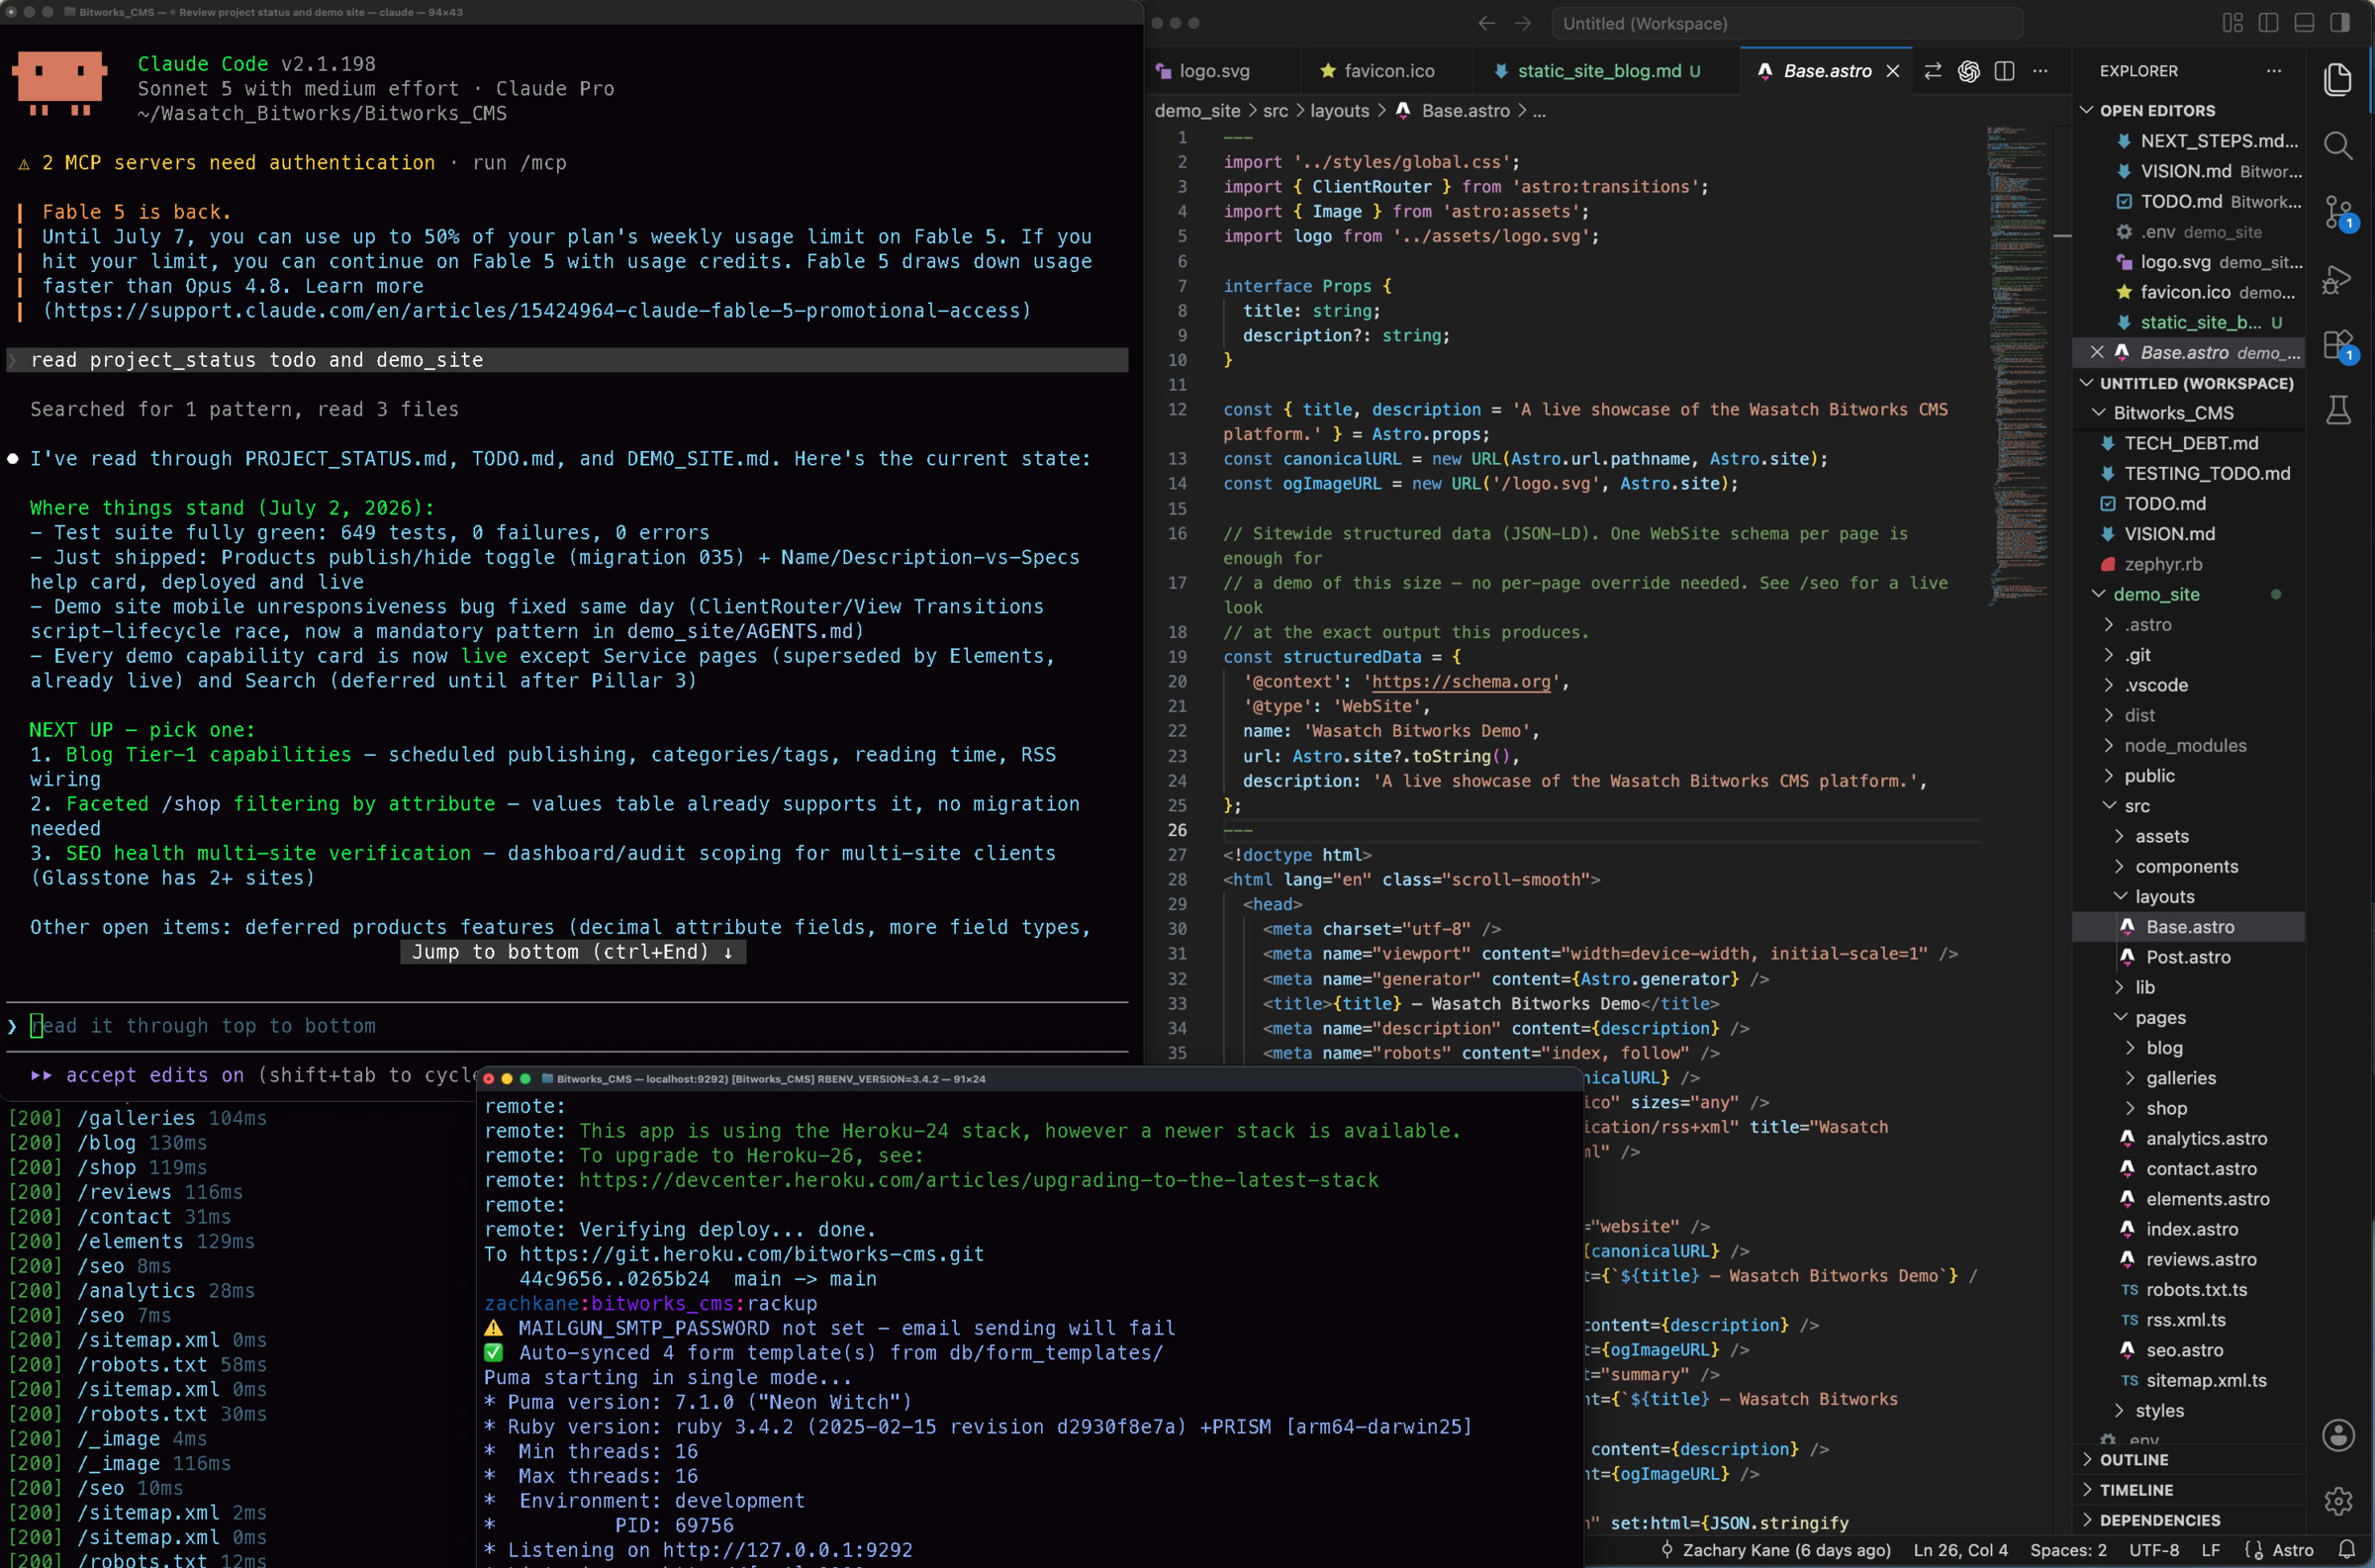The image size is (2375, 1568).
Task: Switch to the favicon.ico editor tab
Action: [x=1388, y=71]
